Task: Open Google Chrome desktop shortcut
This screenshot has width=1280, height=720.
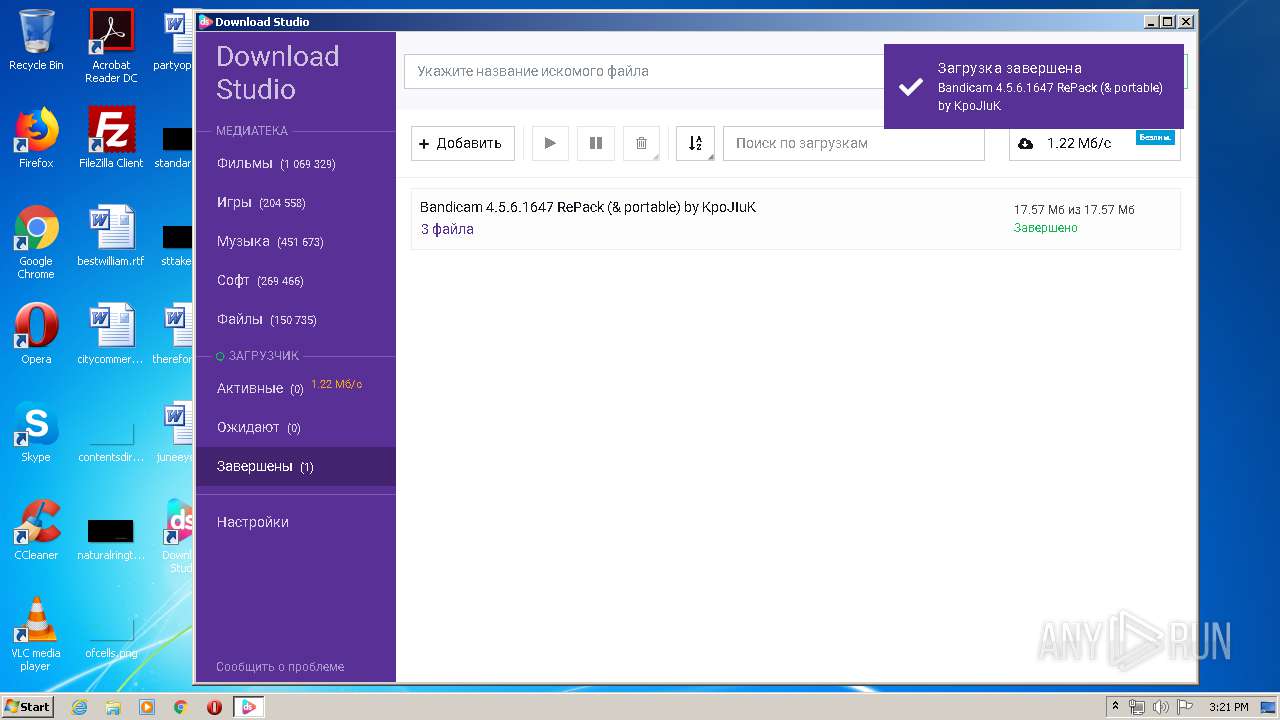Action: coord(36,242)
